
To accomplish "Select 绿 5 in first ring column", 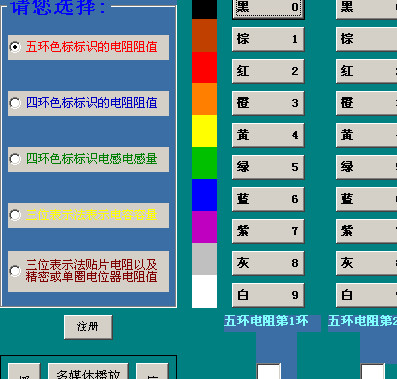I will [x=268, y=167].
